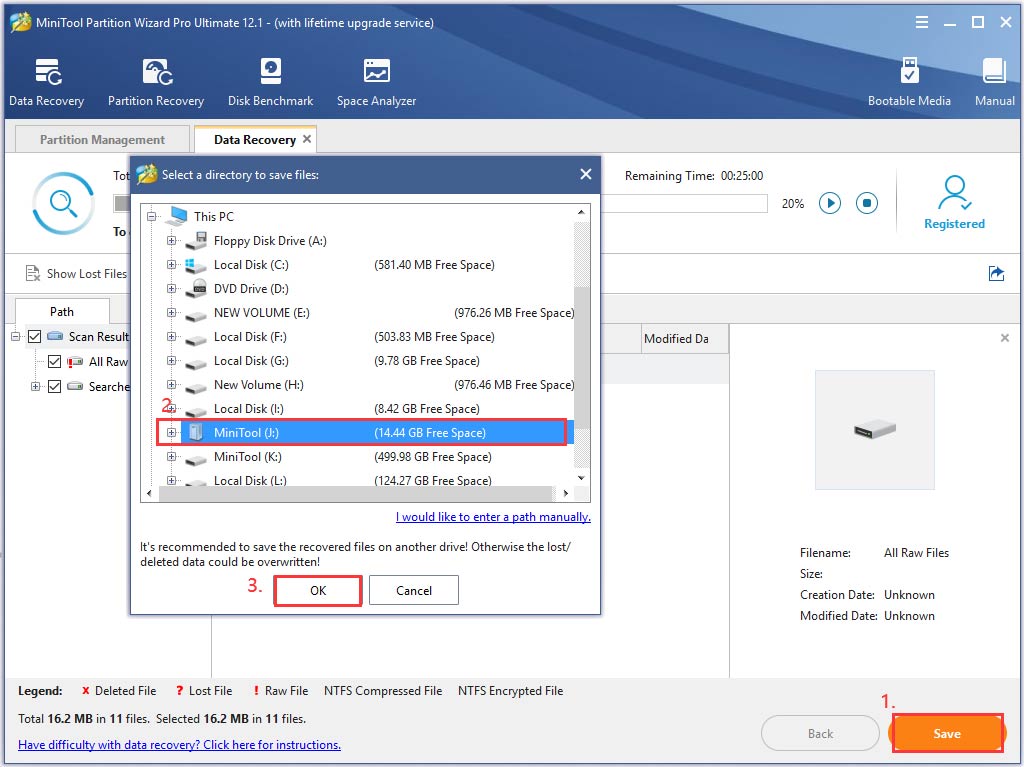Collapse the Scan Result tree node
1024x767 pixels.
(x=16, y=336)
